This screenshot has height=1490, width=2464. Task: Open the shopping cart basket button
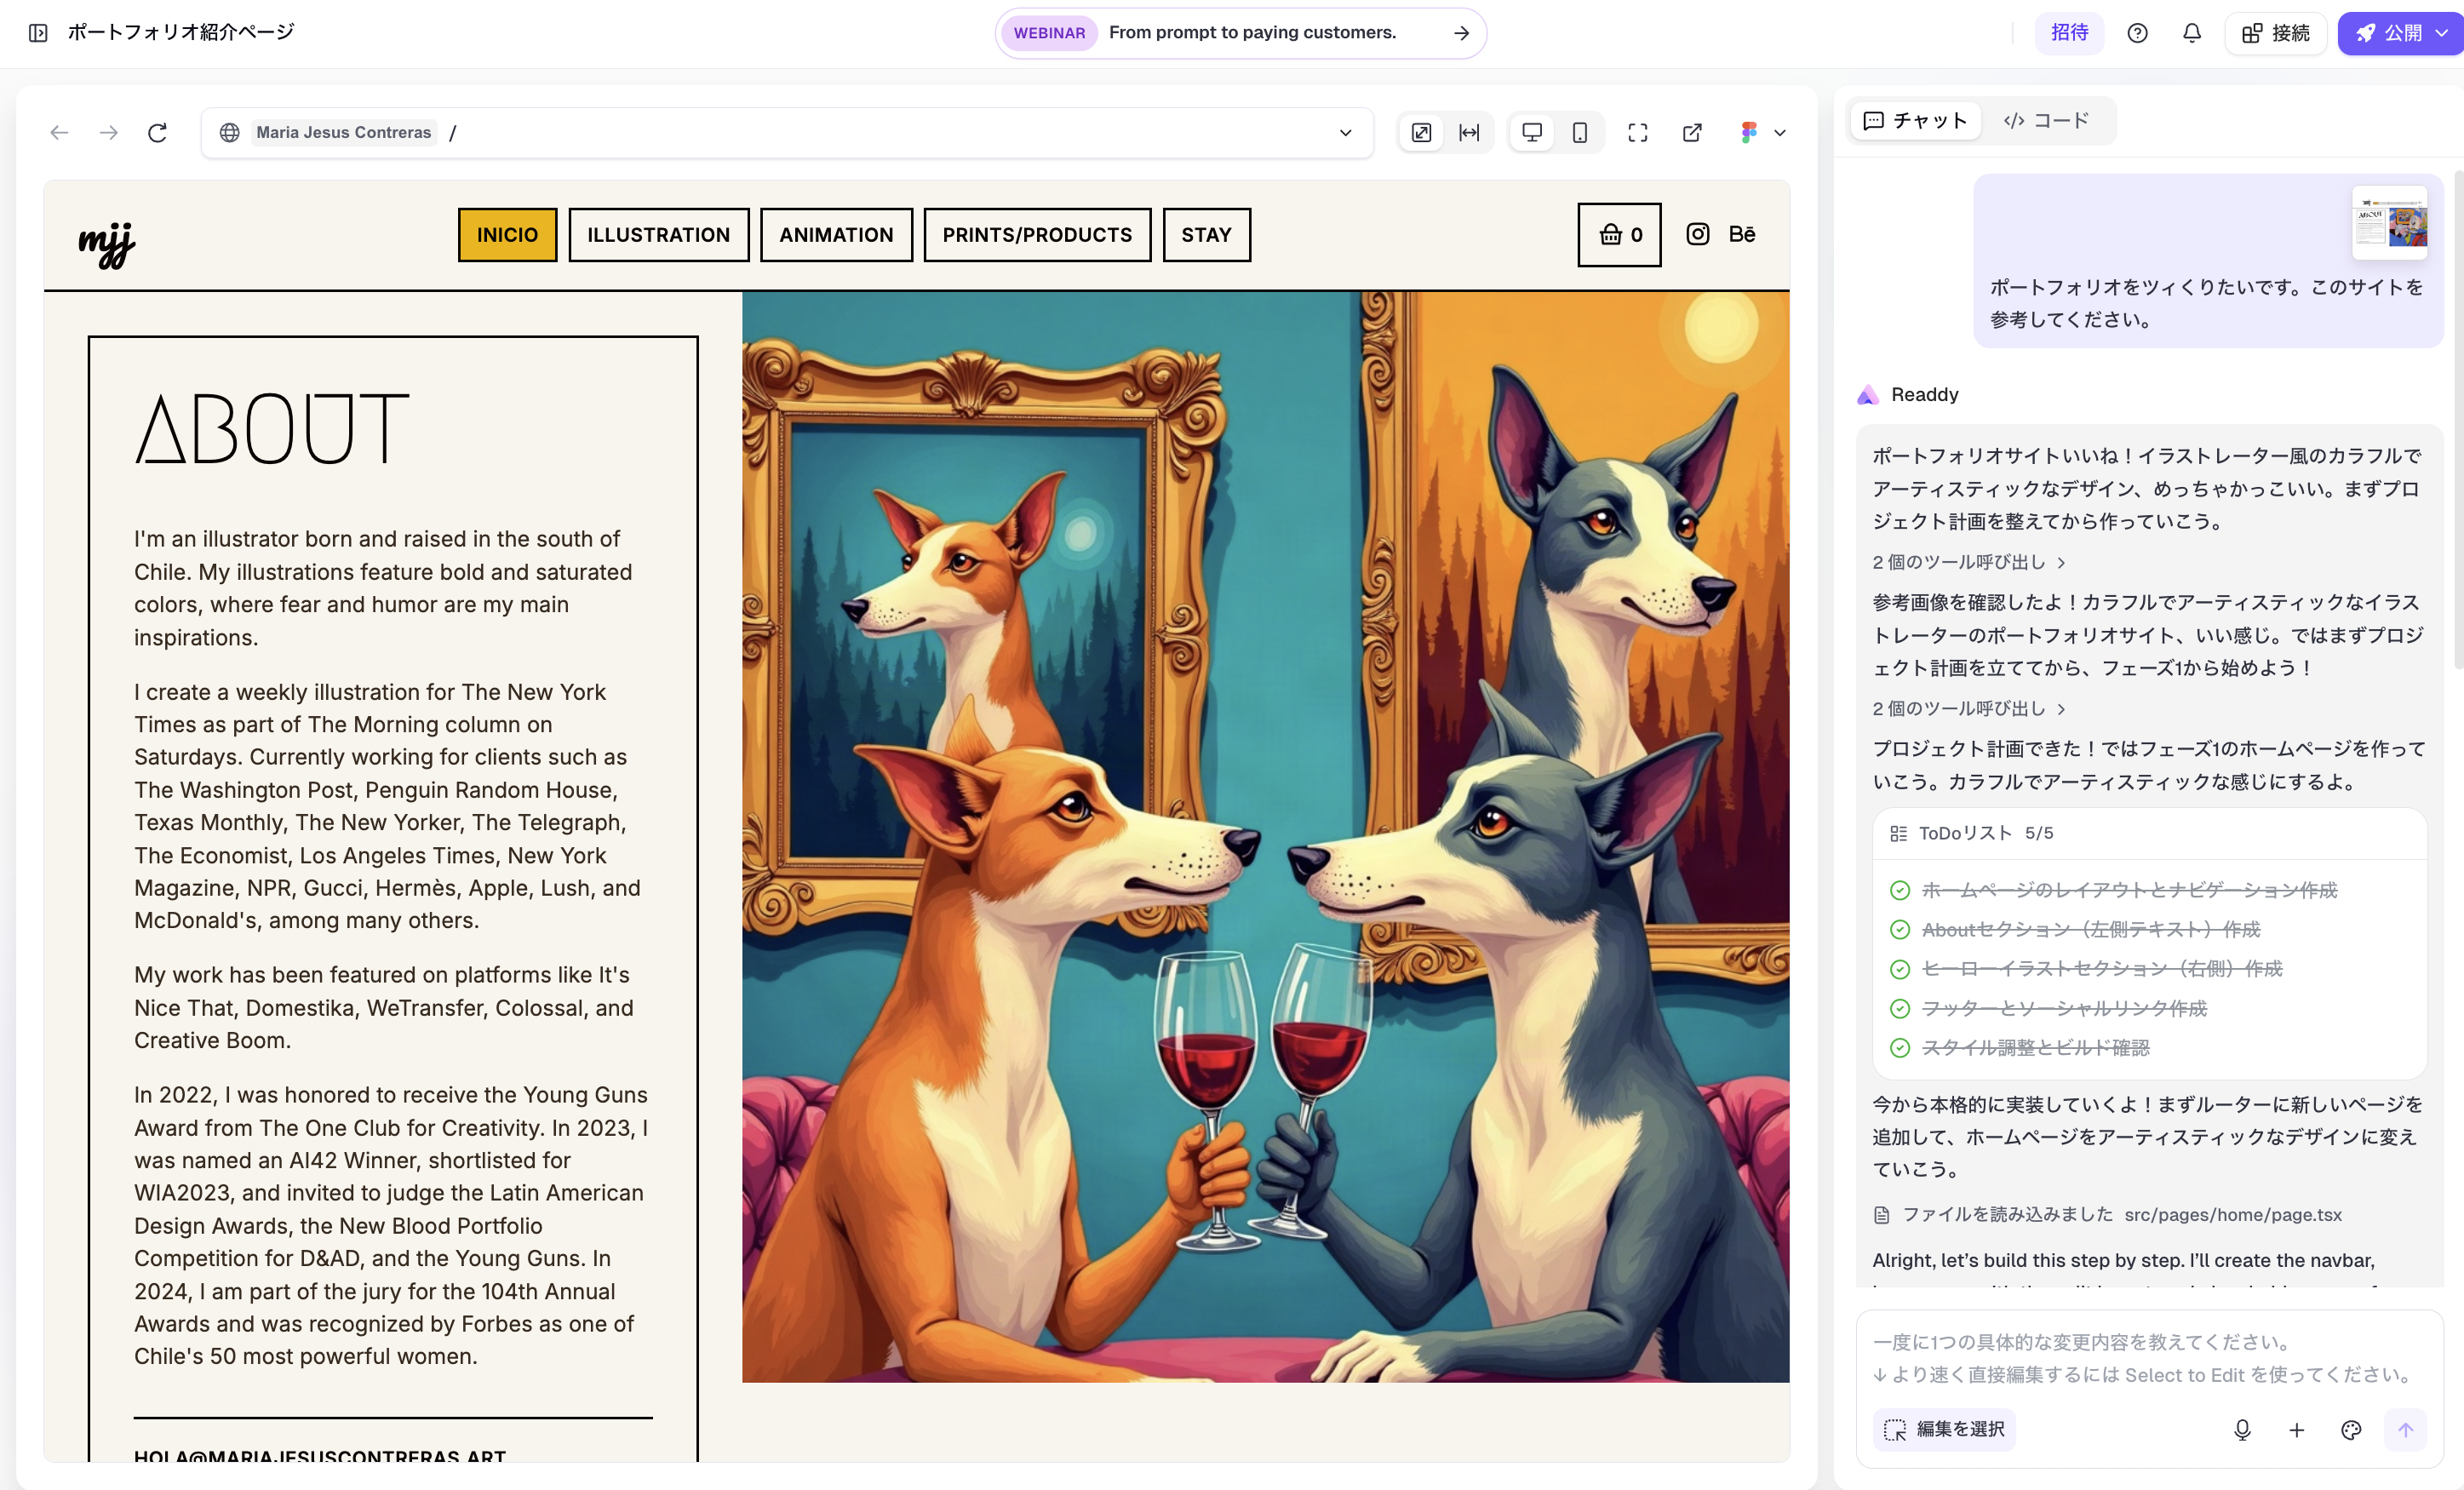tap(1619, 235)
